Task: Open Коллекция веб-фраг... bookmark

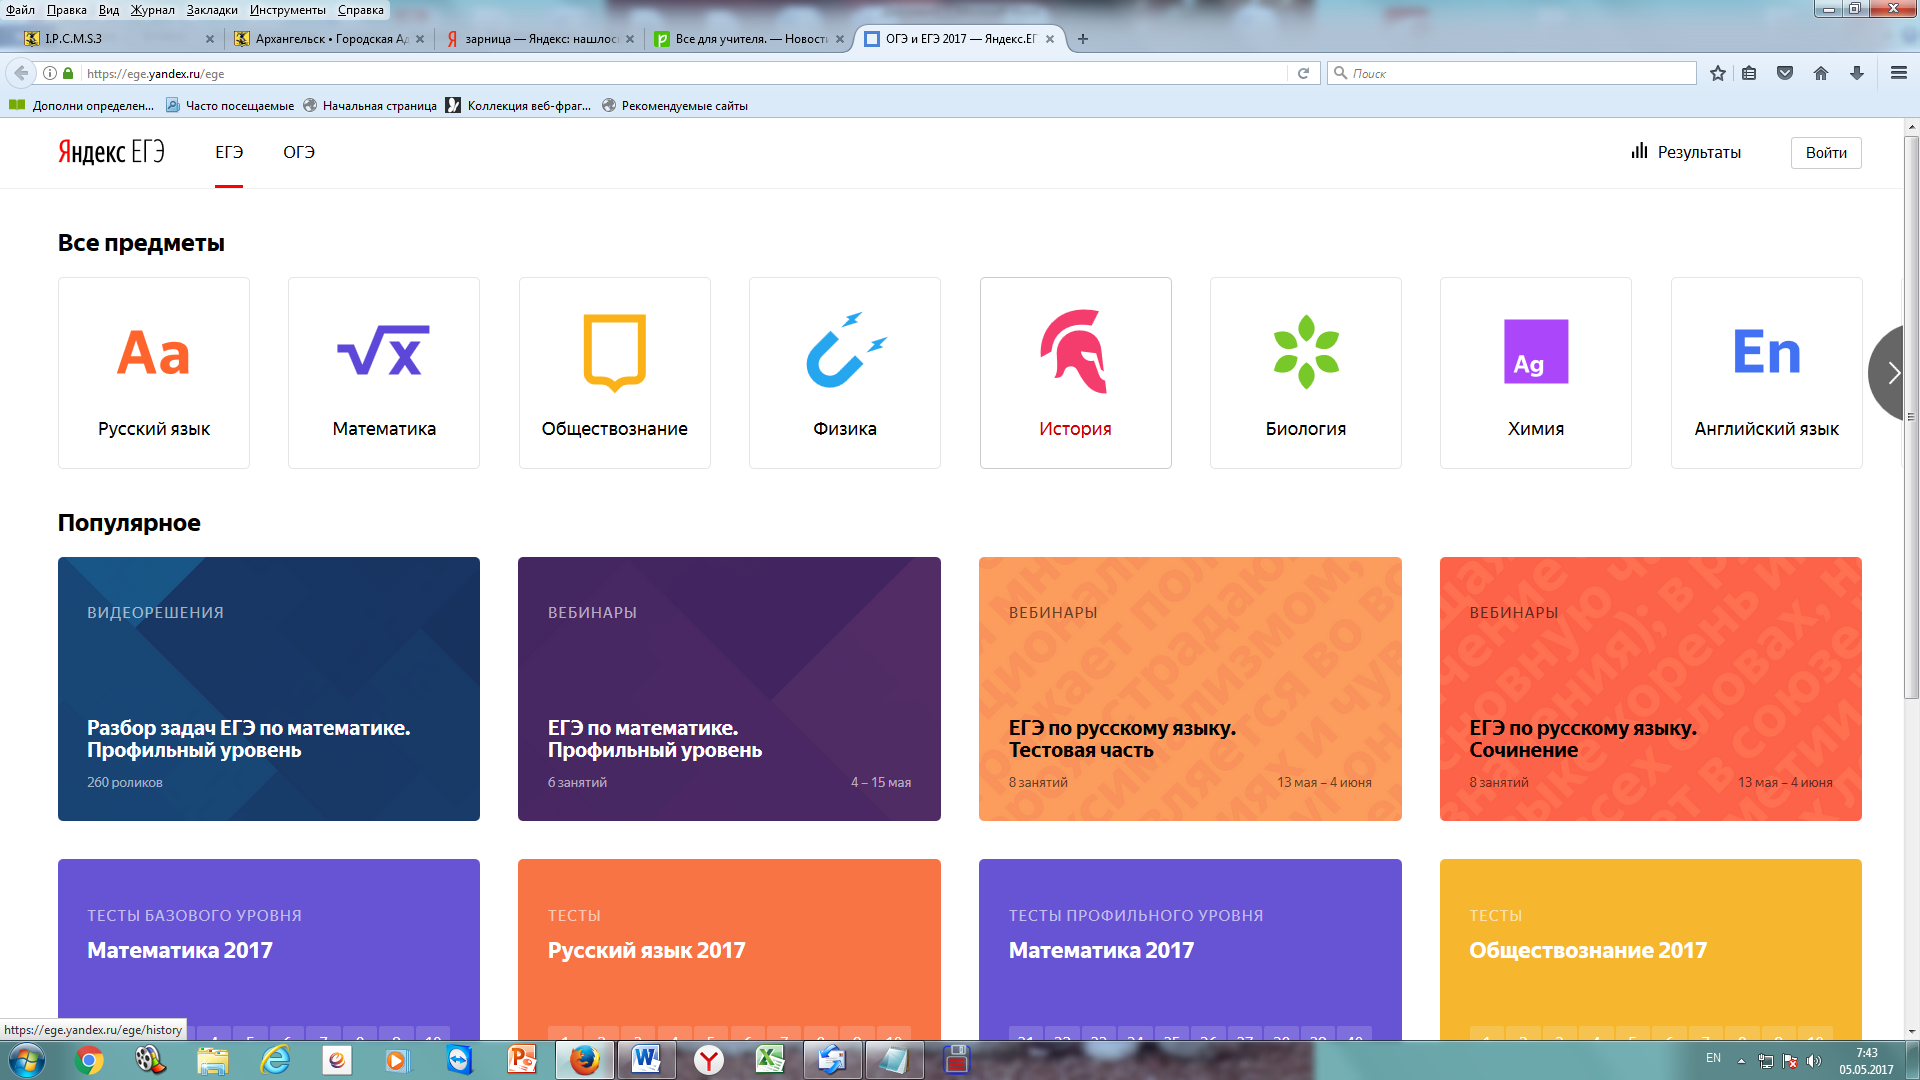Action: point(518,105)
